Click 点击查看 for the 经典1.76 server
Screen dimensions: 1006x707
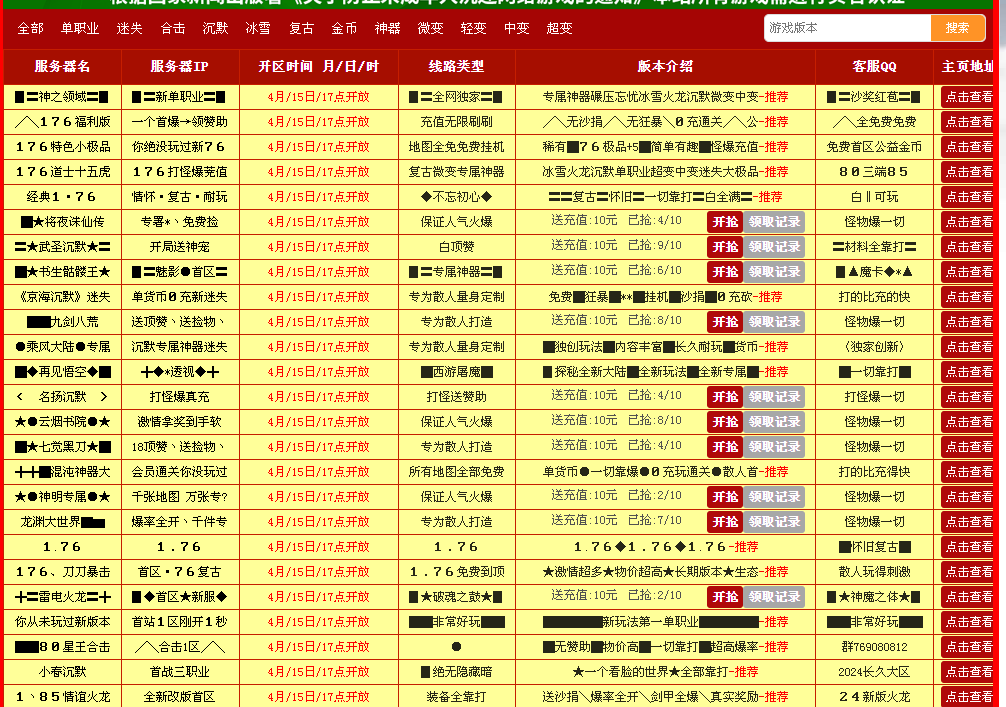[968, 197]
